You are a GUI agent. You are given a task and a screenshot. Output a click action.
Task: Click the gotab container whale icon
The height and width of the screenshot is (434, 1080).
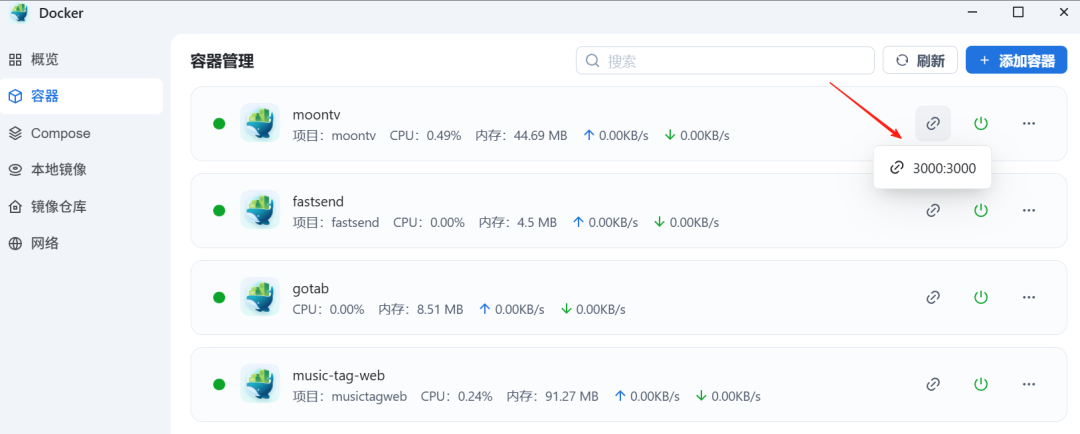[260, 296]
